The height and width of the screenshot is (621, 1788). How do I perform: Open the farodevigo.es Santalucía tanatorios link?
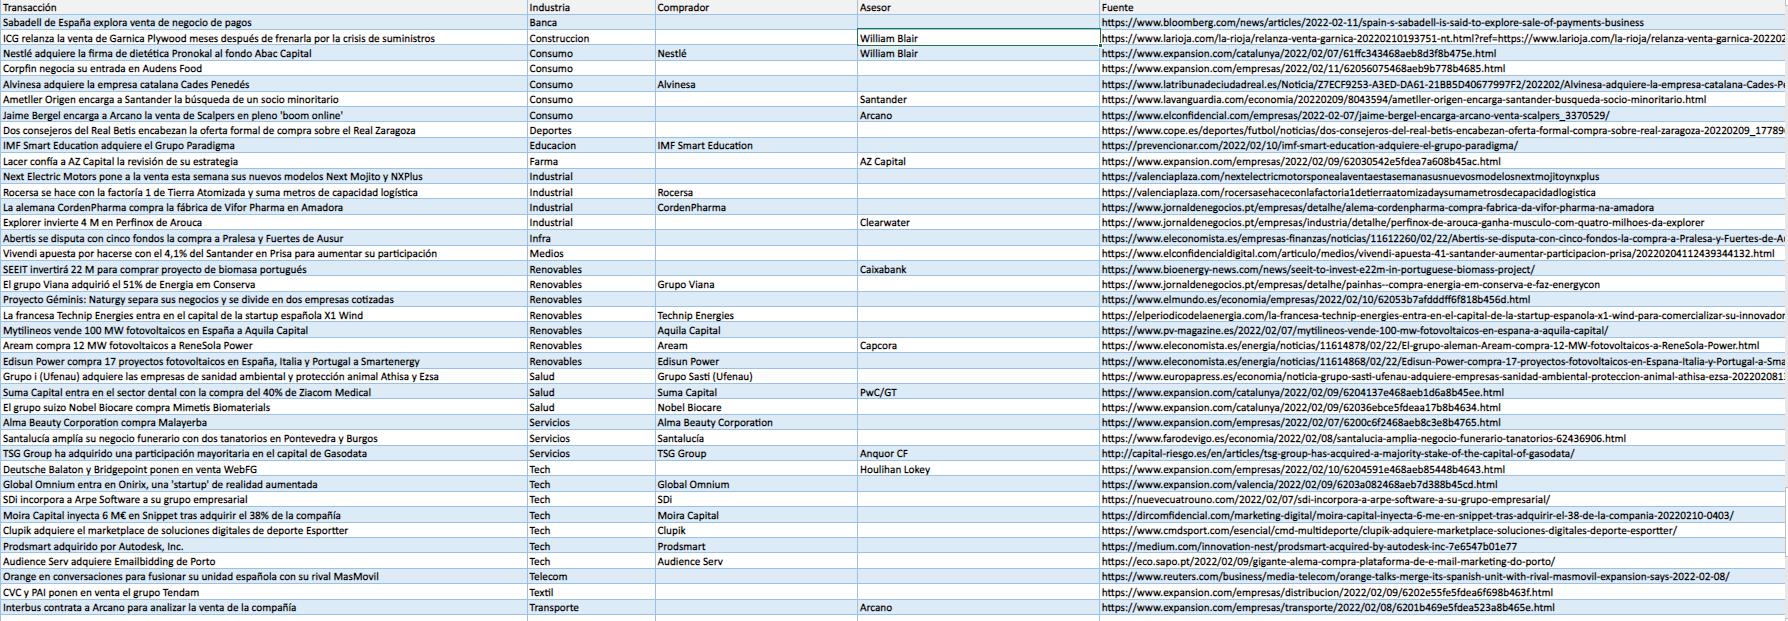pyautogui.click(x=1363, y=439)
